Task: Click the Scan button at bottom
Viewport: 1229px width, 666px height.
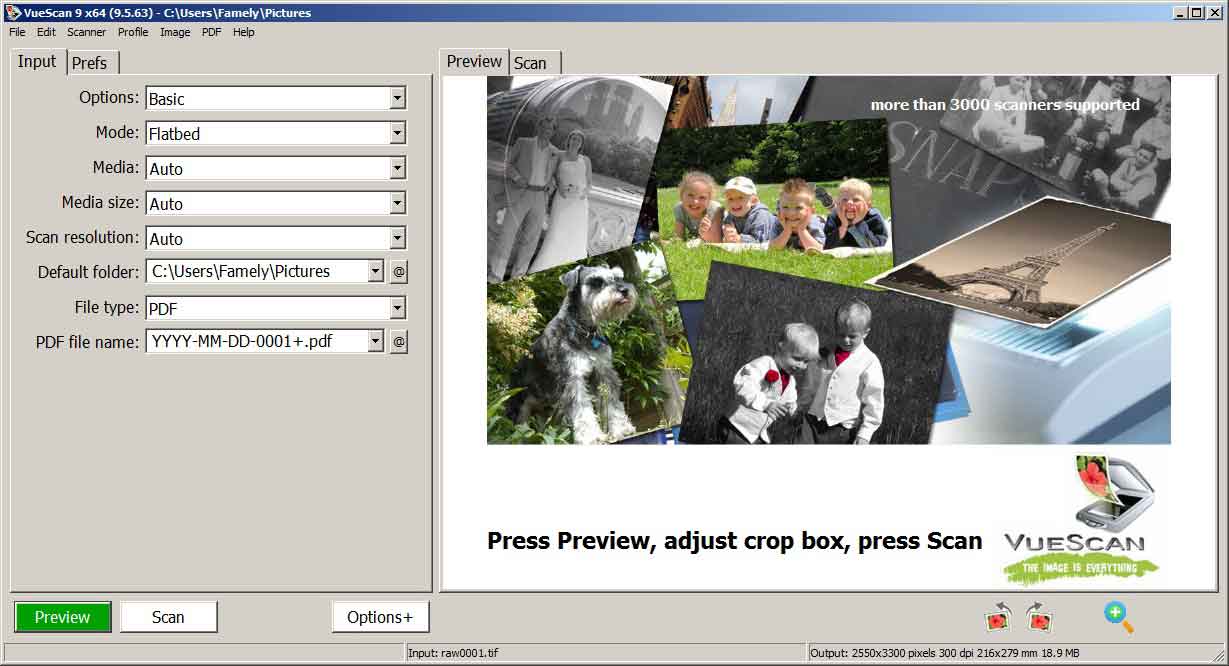Action: coord(168,617)
